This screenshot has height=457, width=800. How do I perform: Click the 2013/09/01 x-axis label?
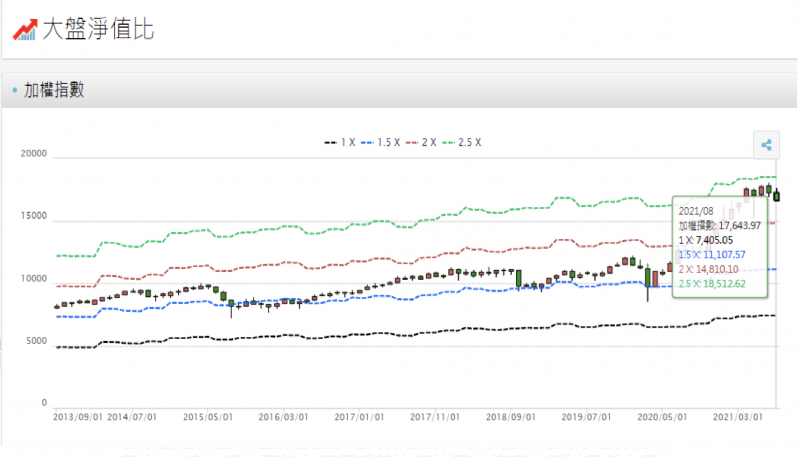tap(78, 417)
